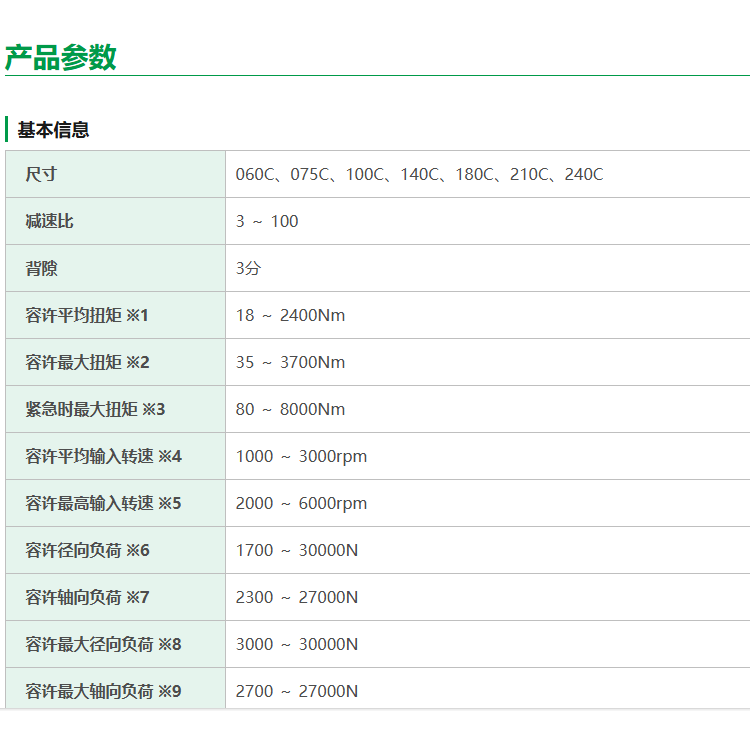The width and height of the screenshot is (750, 750).
Task: Click the value 3 ~ 100
Action: click(267, 221)
